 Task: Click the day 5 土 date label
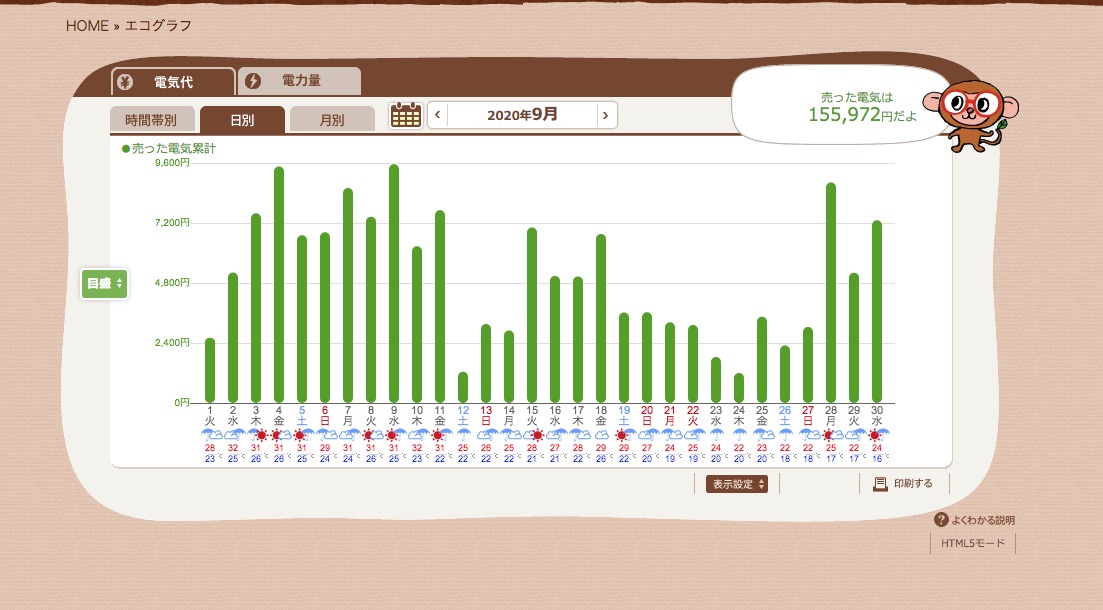pyautogui.click(x=302, y=415)
